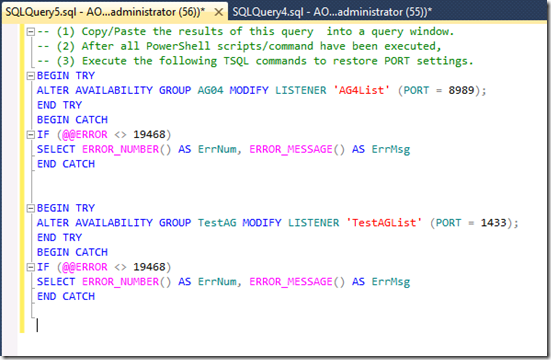Screen dimensions: 551x360
Task: Click the port value 8989
Action: pyautogui.click(x=461, y=90)
